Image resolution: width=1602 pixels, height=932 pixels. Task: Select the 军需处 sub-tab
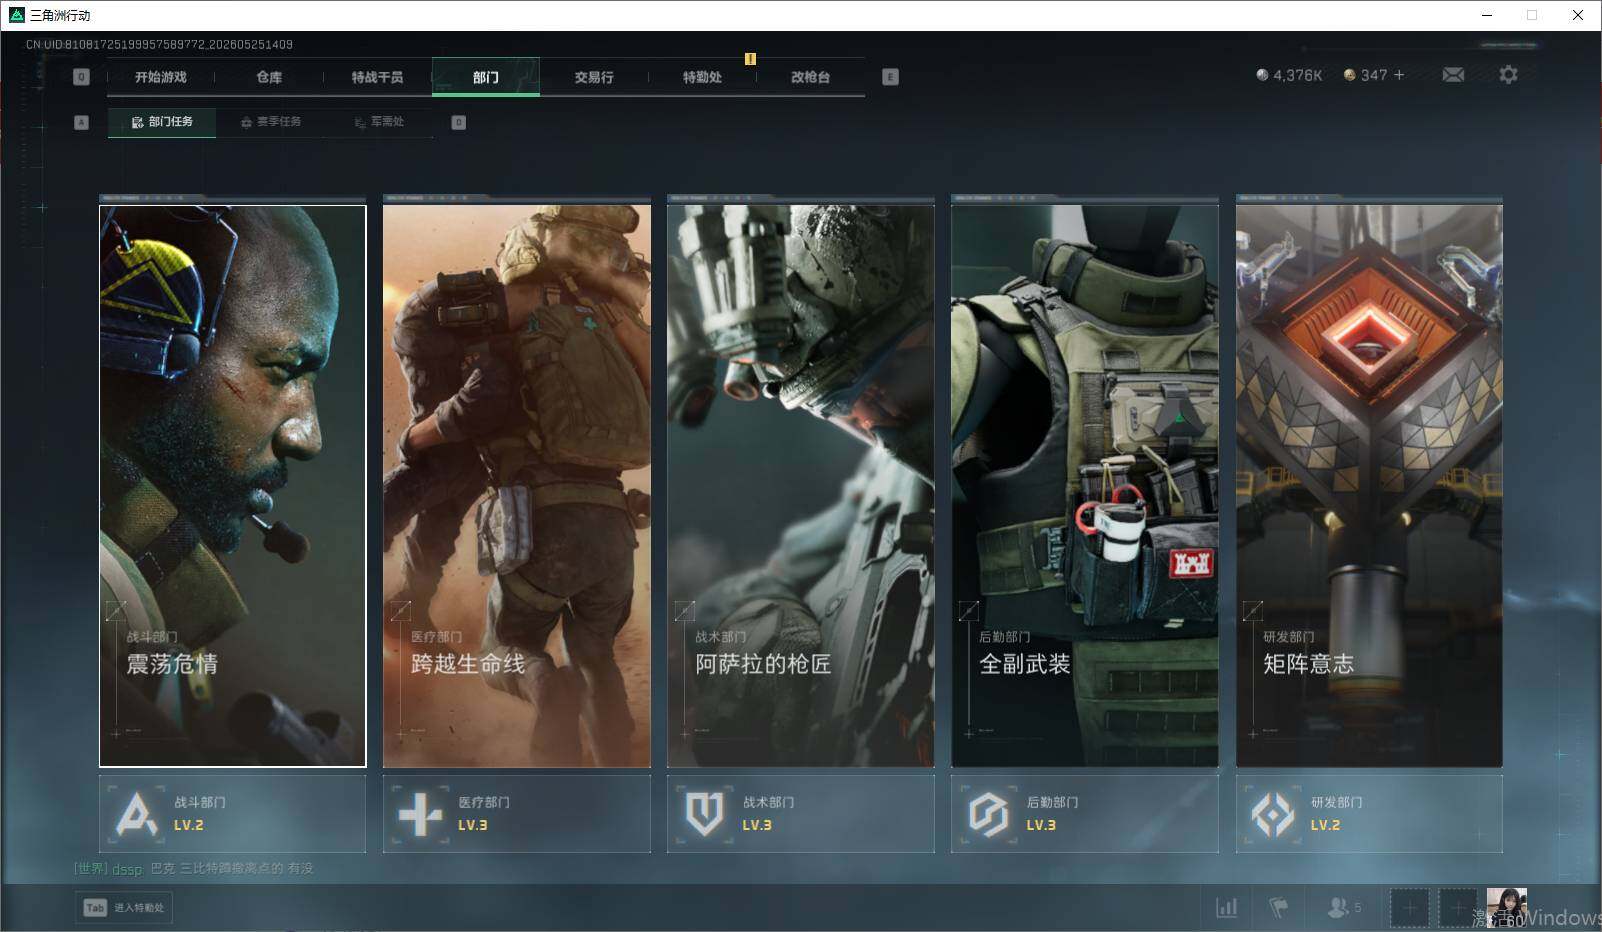coord(379,122)
